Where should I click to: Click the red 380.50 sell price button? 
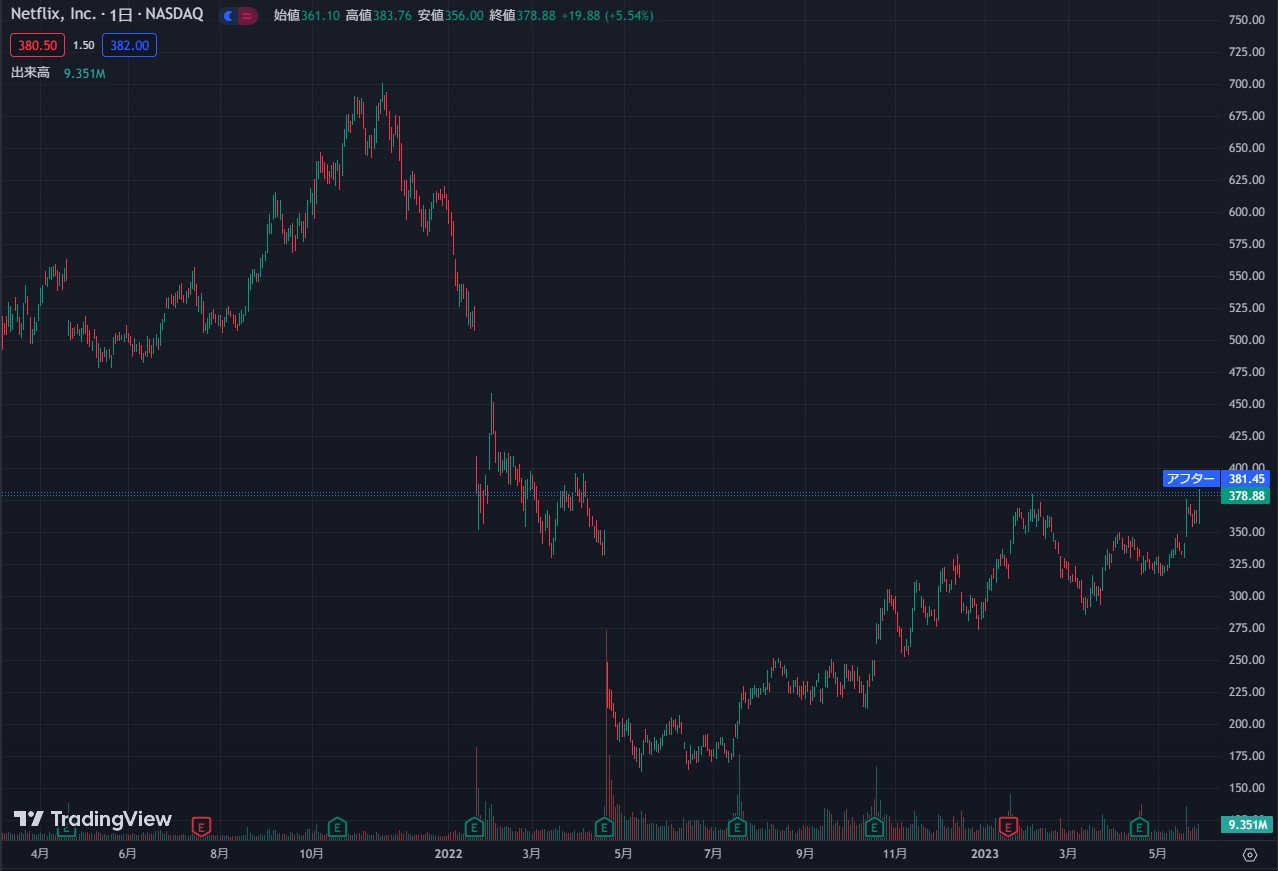[38, 45]
